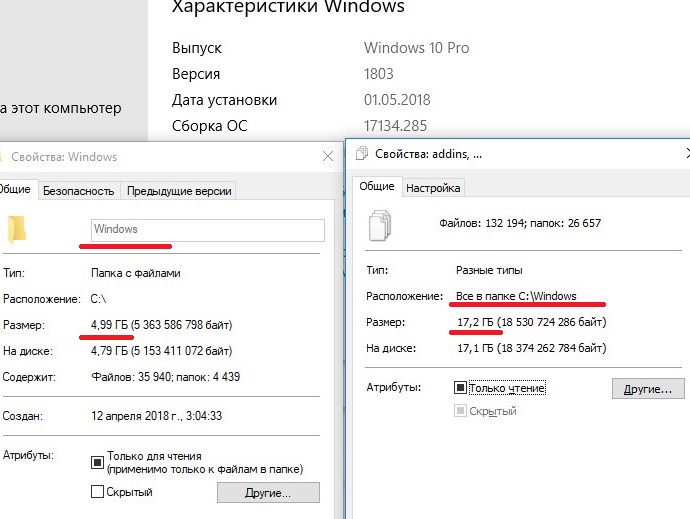Select "Общие" tab in addins properties window

[376, 186]
